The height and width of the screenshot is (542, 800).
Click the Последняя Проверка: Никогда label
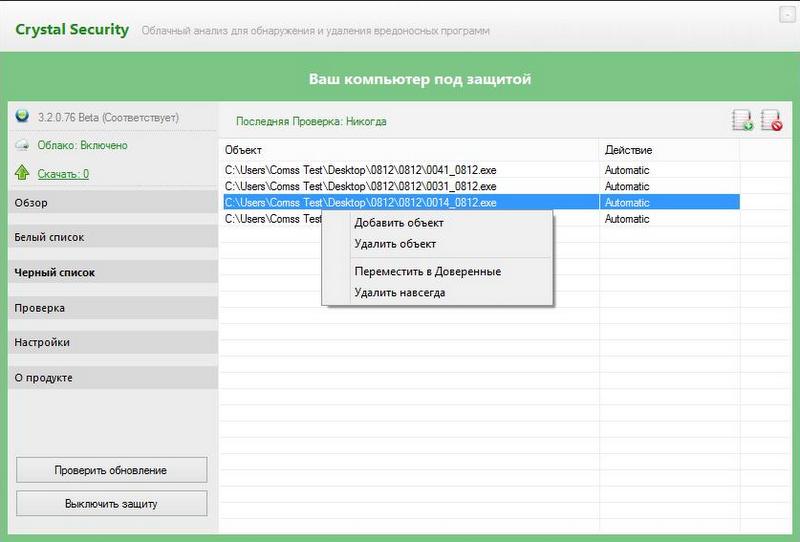[311, 121]
